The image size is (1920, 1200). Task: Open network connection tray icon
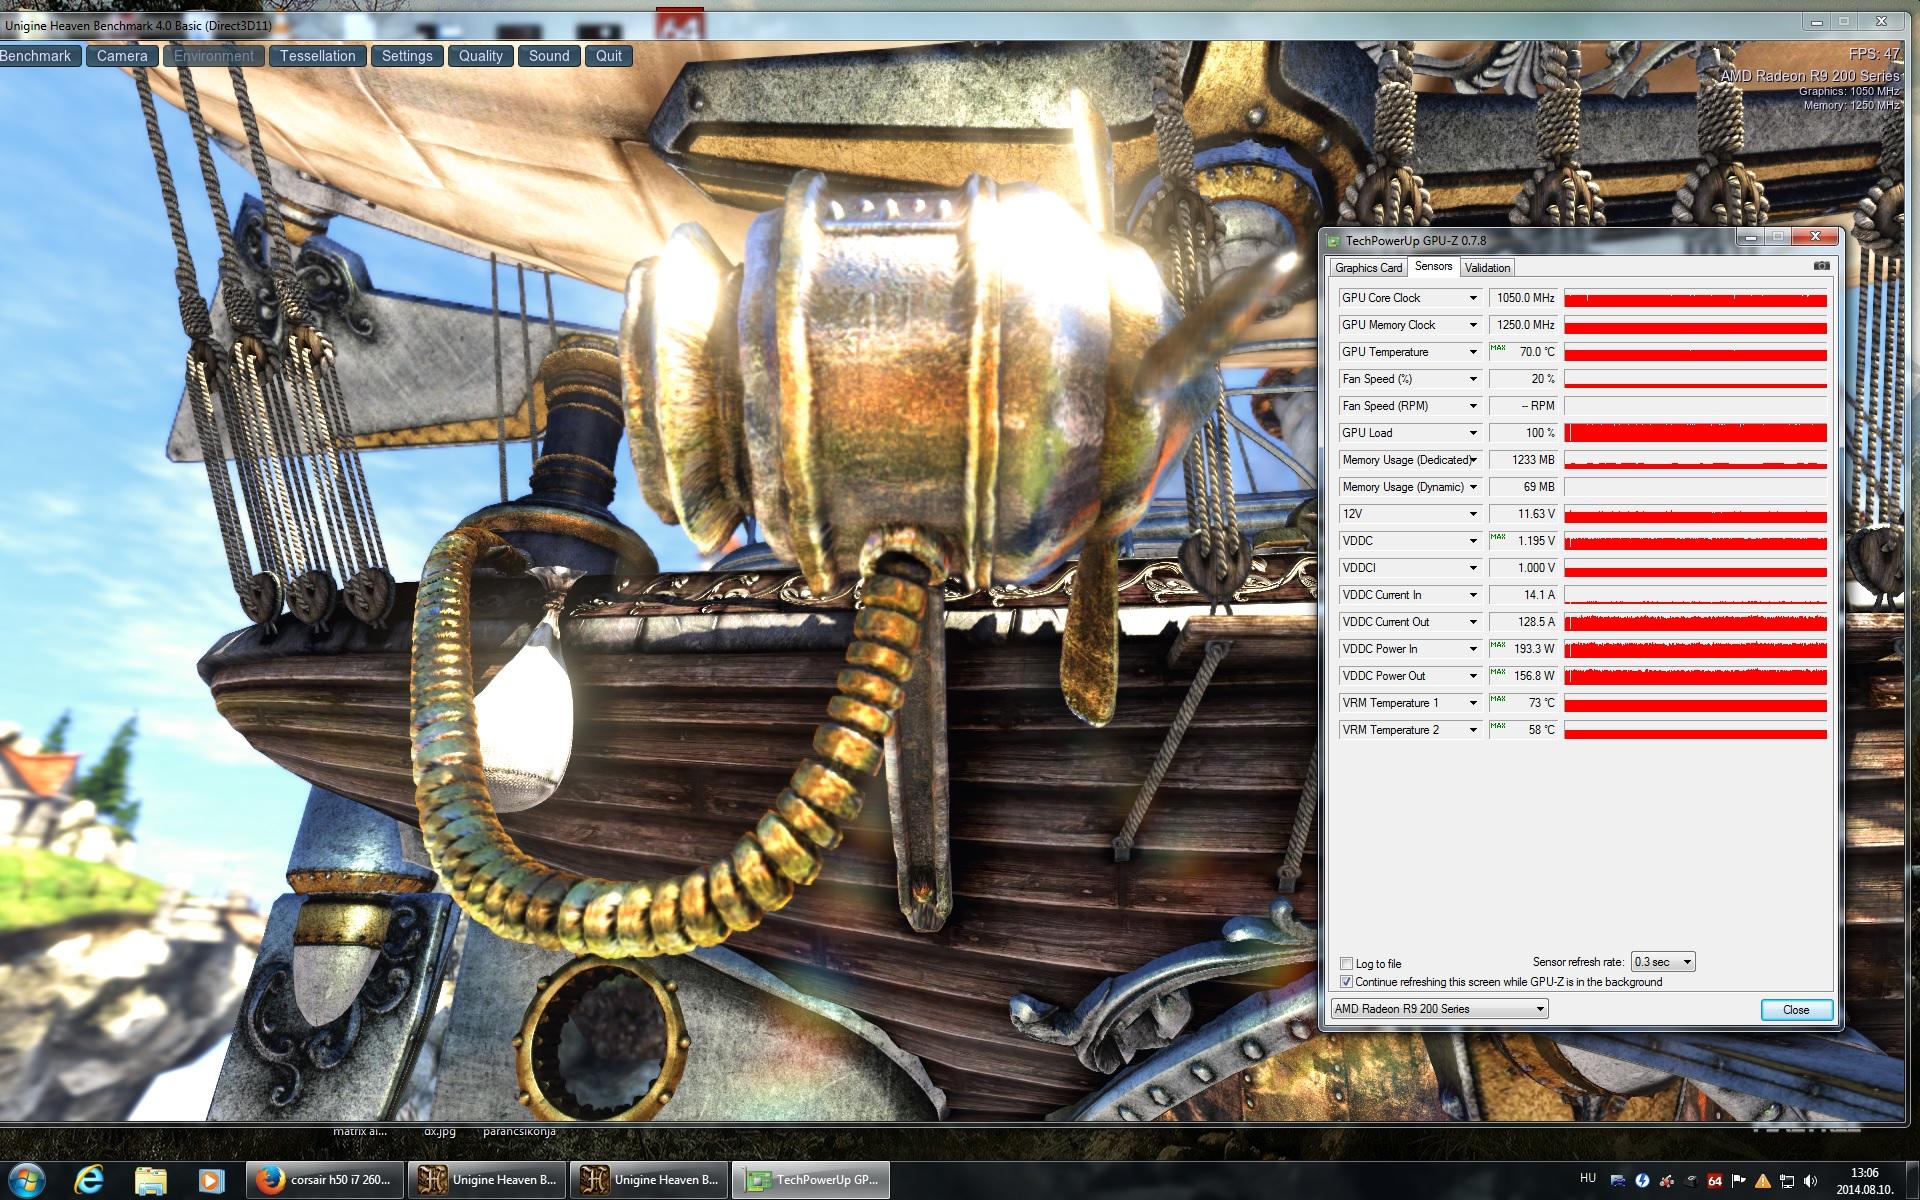tap(1787, 1181)
